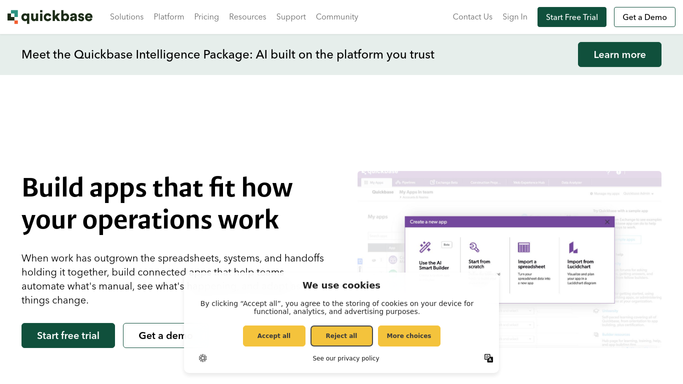Open the See our privacy policy link
Image resolution: width=683 pixels, height=384 pixels.
(346, 358)
